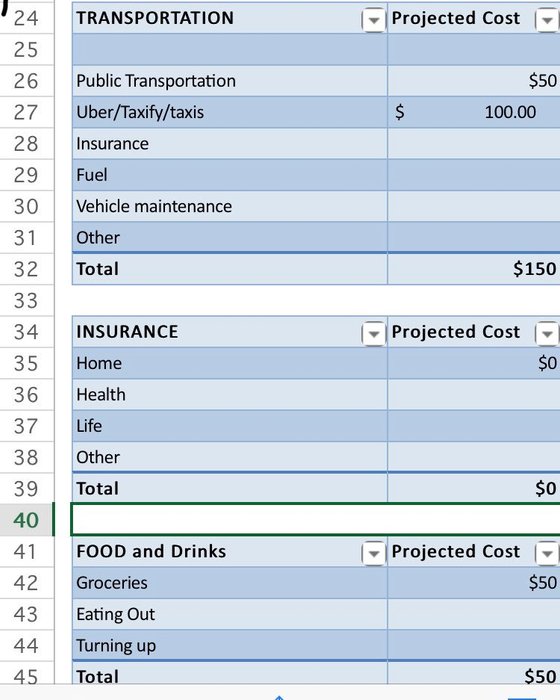Select the Uber/Taxify/taxis cell

tap(230, 112)
